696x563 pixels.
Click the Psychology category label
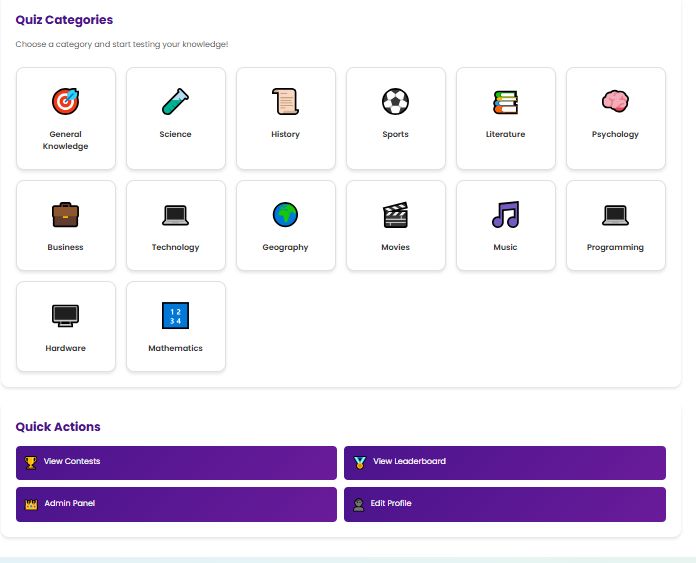[615, 134]
